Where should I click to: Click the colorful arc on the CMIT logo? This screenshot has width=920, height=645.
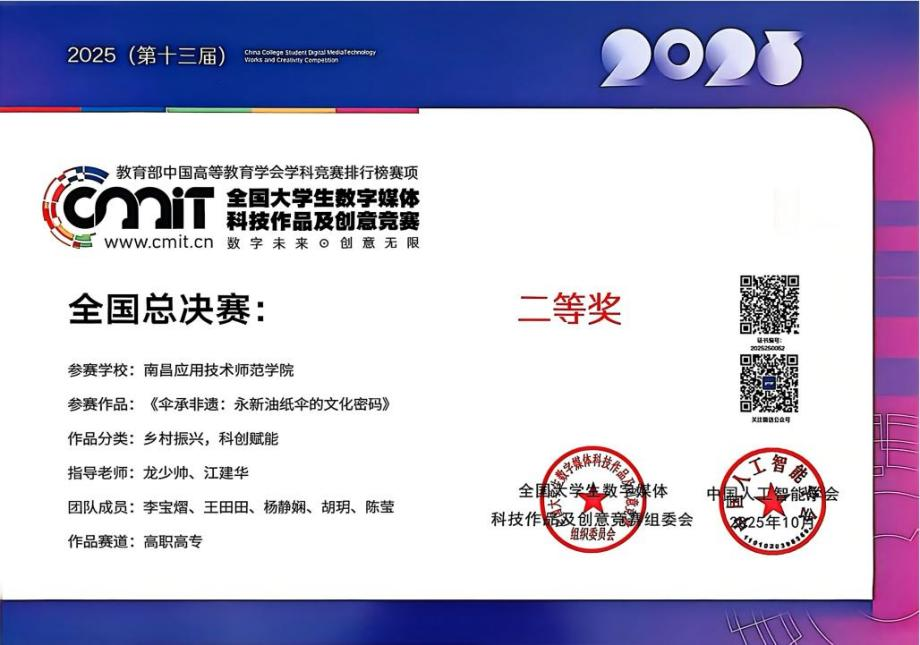click(60, 200)
